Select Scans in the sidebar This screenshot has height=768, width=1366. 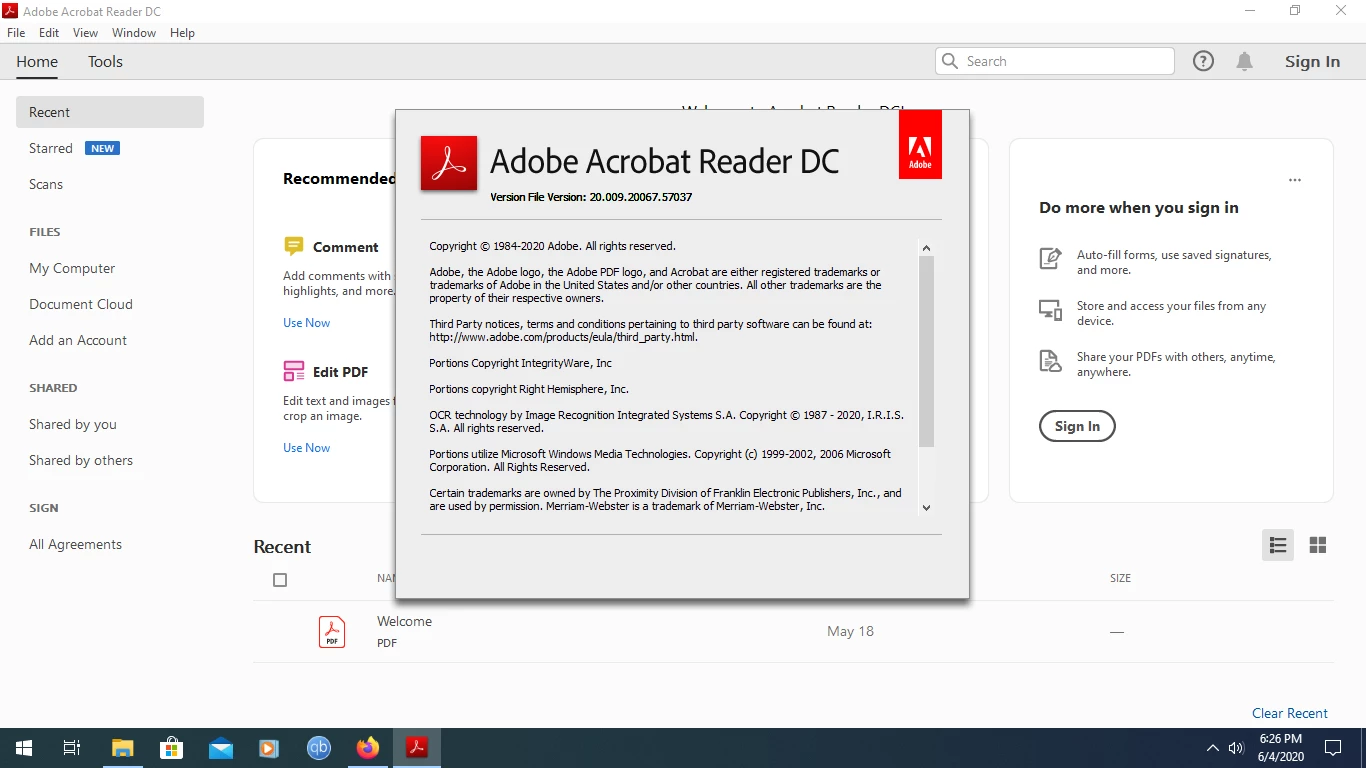coord(46,184)
